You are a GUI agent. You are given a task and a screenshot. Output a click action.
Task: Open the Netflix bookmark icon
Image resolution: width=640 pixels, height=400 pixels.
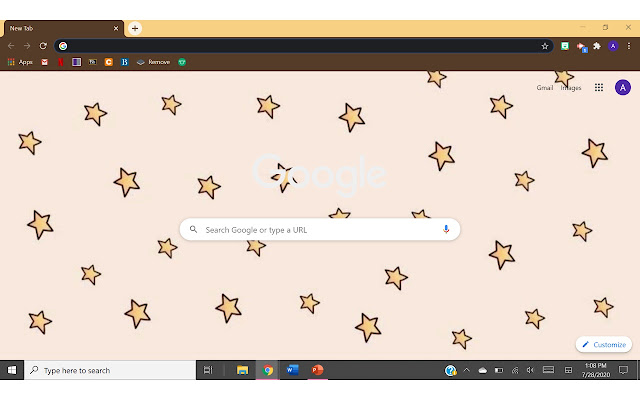(x=60, y=62)
